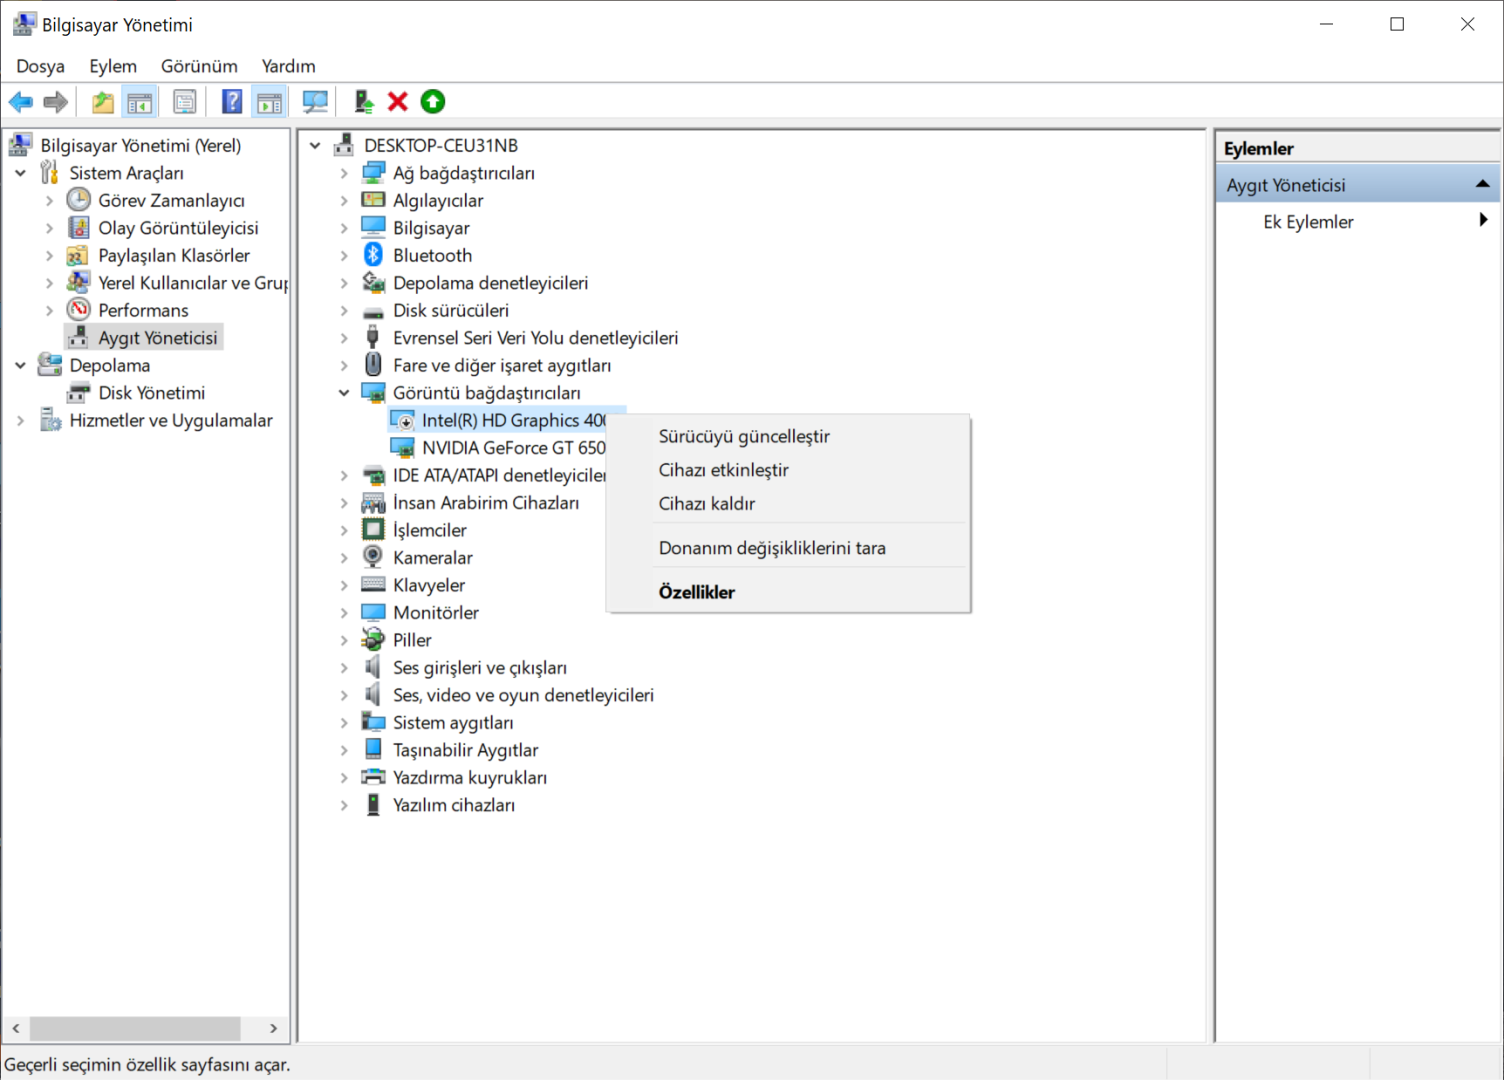Click the battery icon beside Piller
The width and height of the screenshot is (1504, 1080).
point(373,640)
